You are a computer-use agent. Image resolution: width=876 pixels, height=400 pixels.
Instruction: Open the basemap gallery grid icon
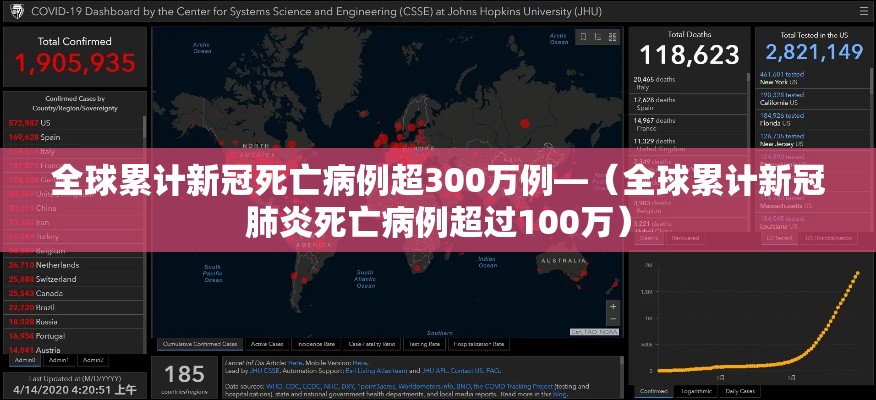613,37
